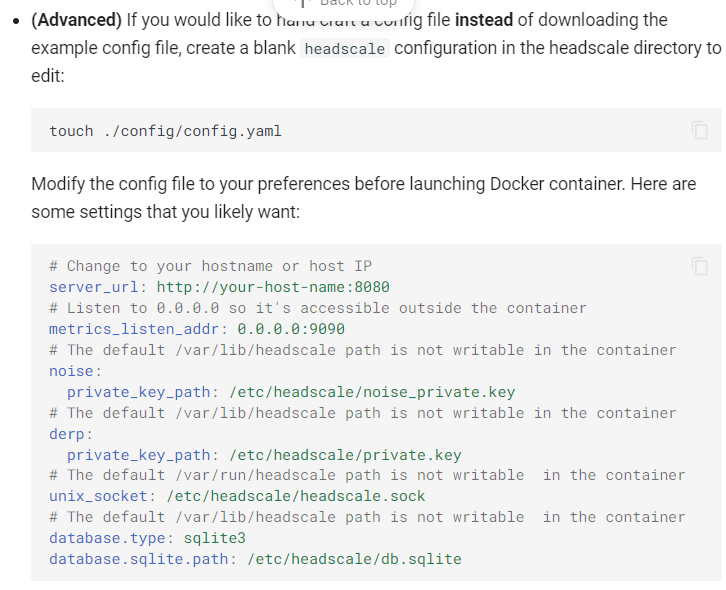
Task: Click the unix_socket key
Action: pyautogui.click(x=98, y=496)
